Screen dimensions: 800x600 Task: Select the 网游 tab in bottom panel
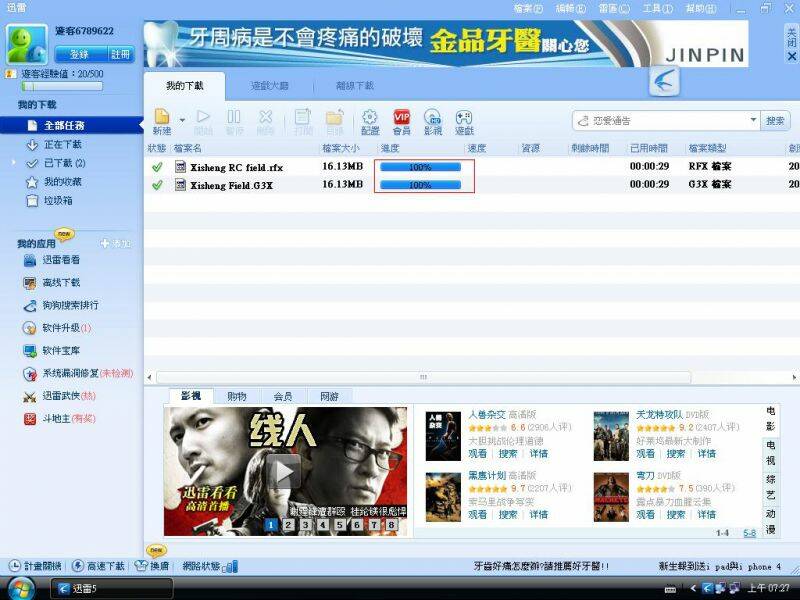click(x=329, y=396)
